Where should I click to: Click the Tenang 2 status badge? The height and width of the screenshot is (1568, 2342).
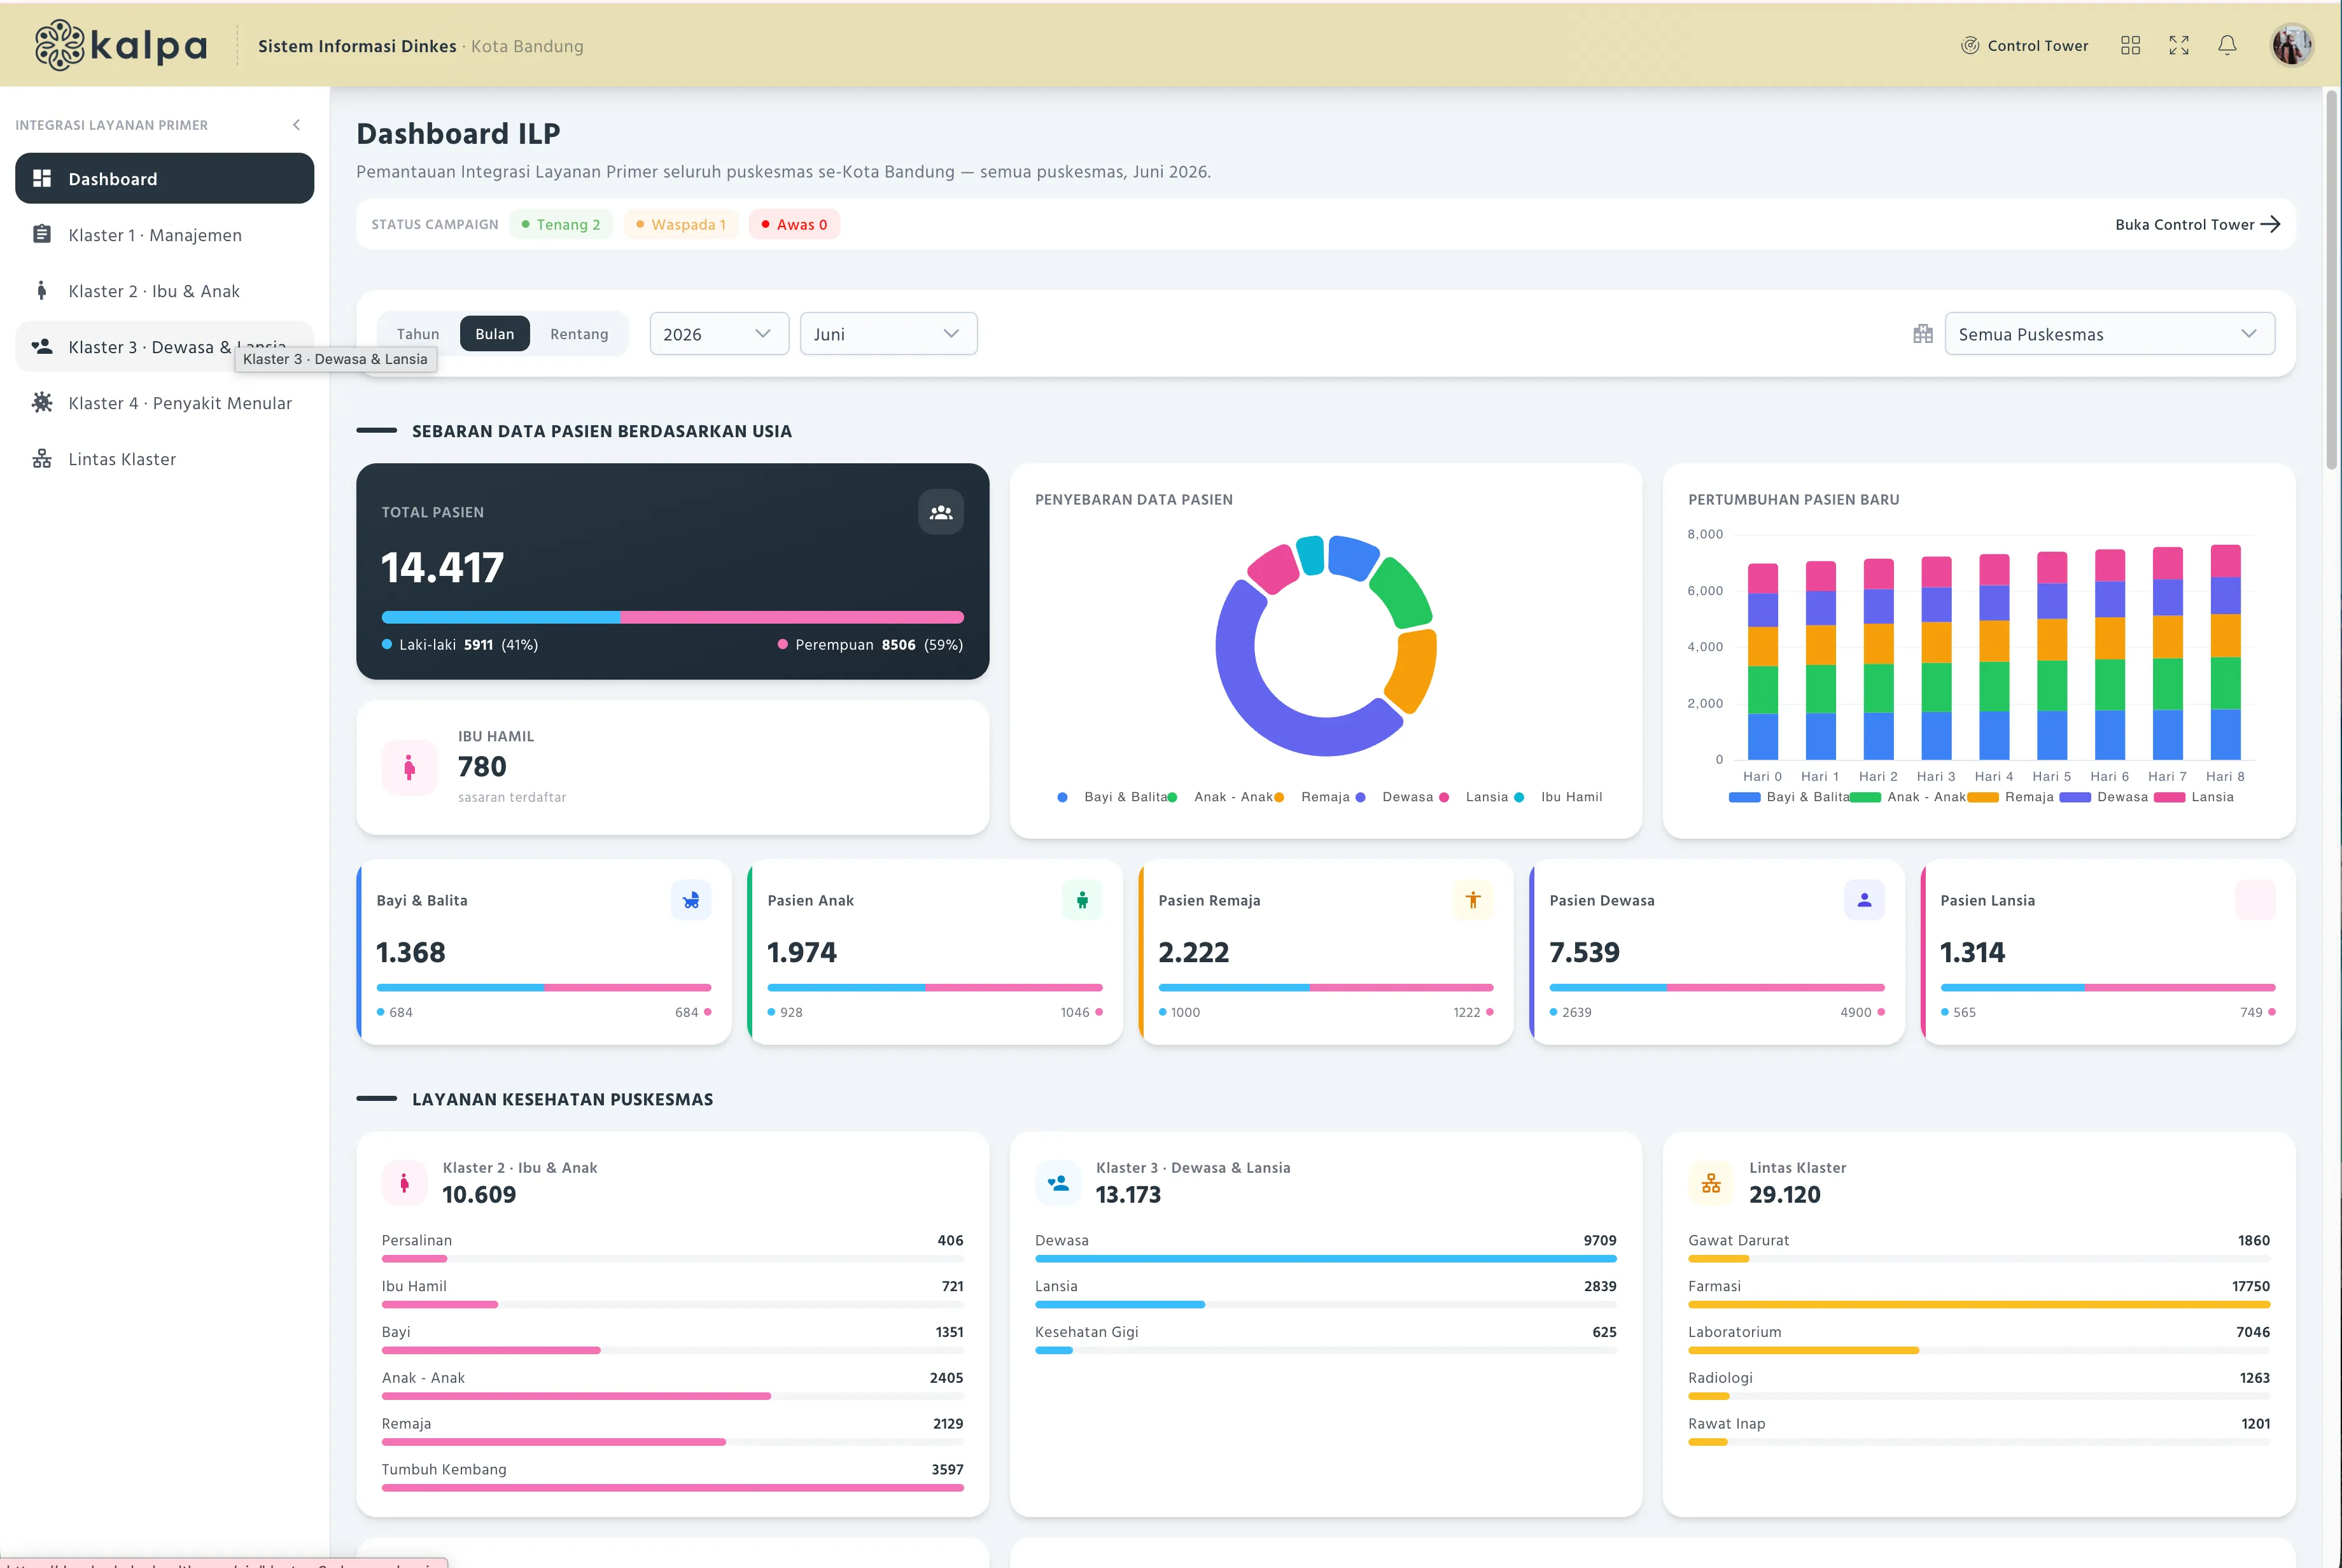coord(561,224)
